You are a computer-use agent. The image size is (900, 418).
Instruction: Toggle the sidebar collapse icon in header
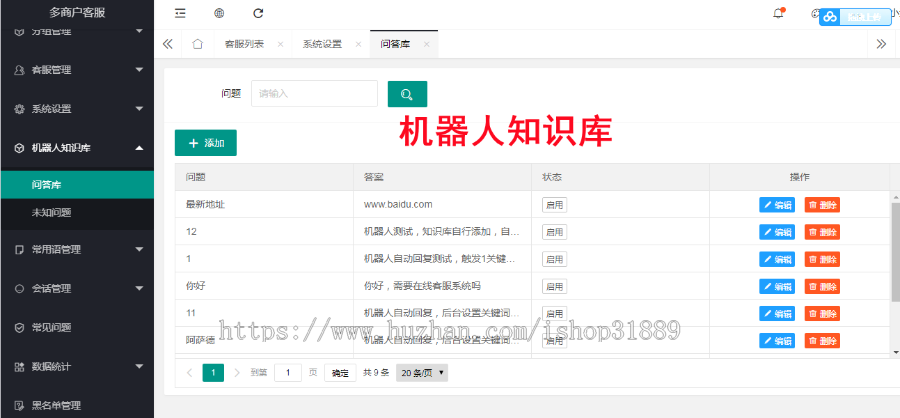pos(180,14)
